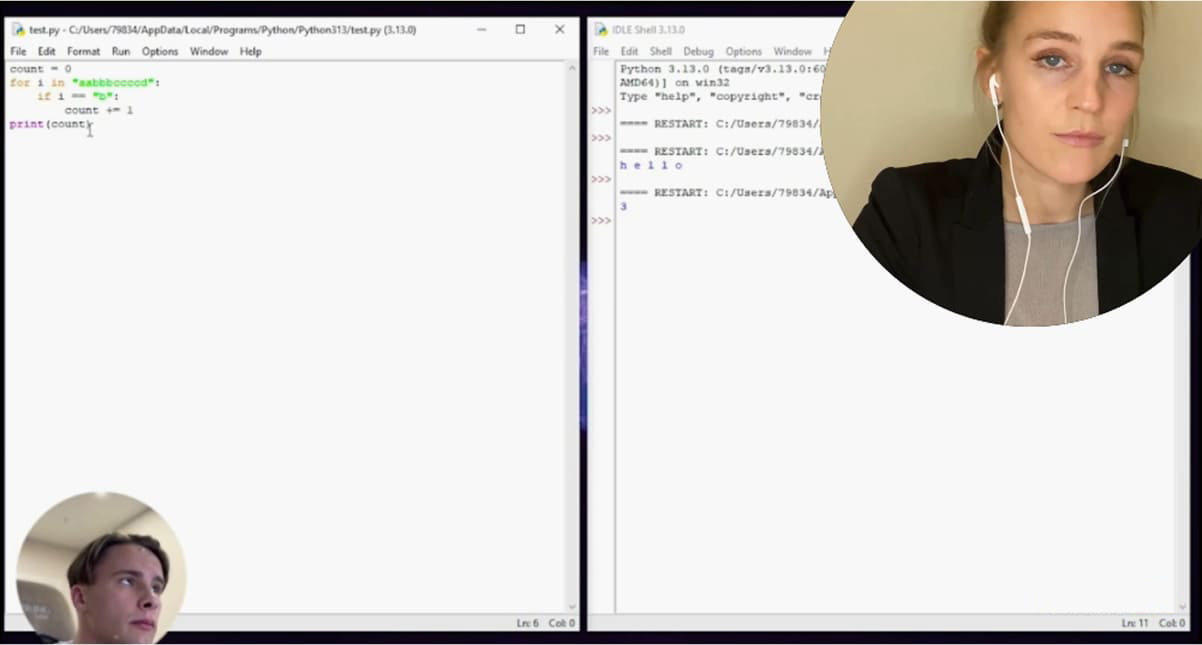Open the Run menu
This screenshot has height=645, width=1202.
tap(121, 52)
